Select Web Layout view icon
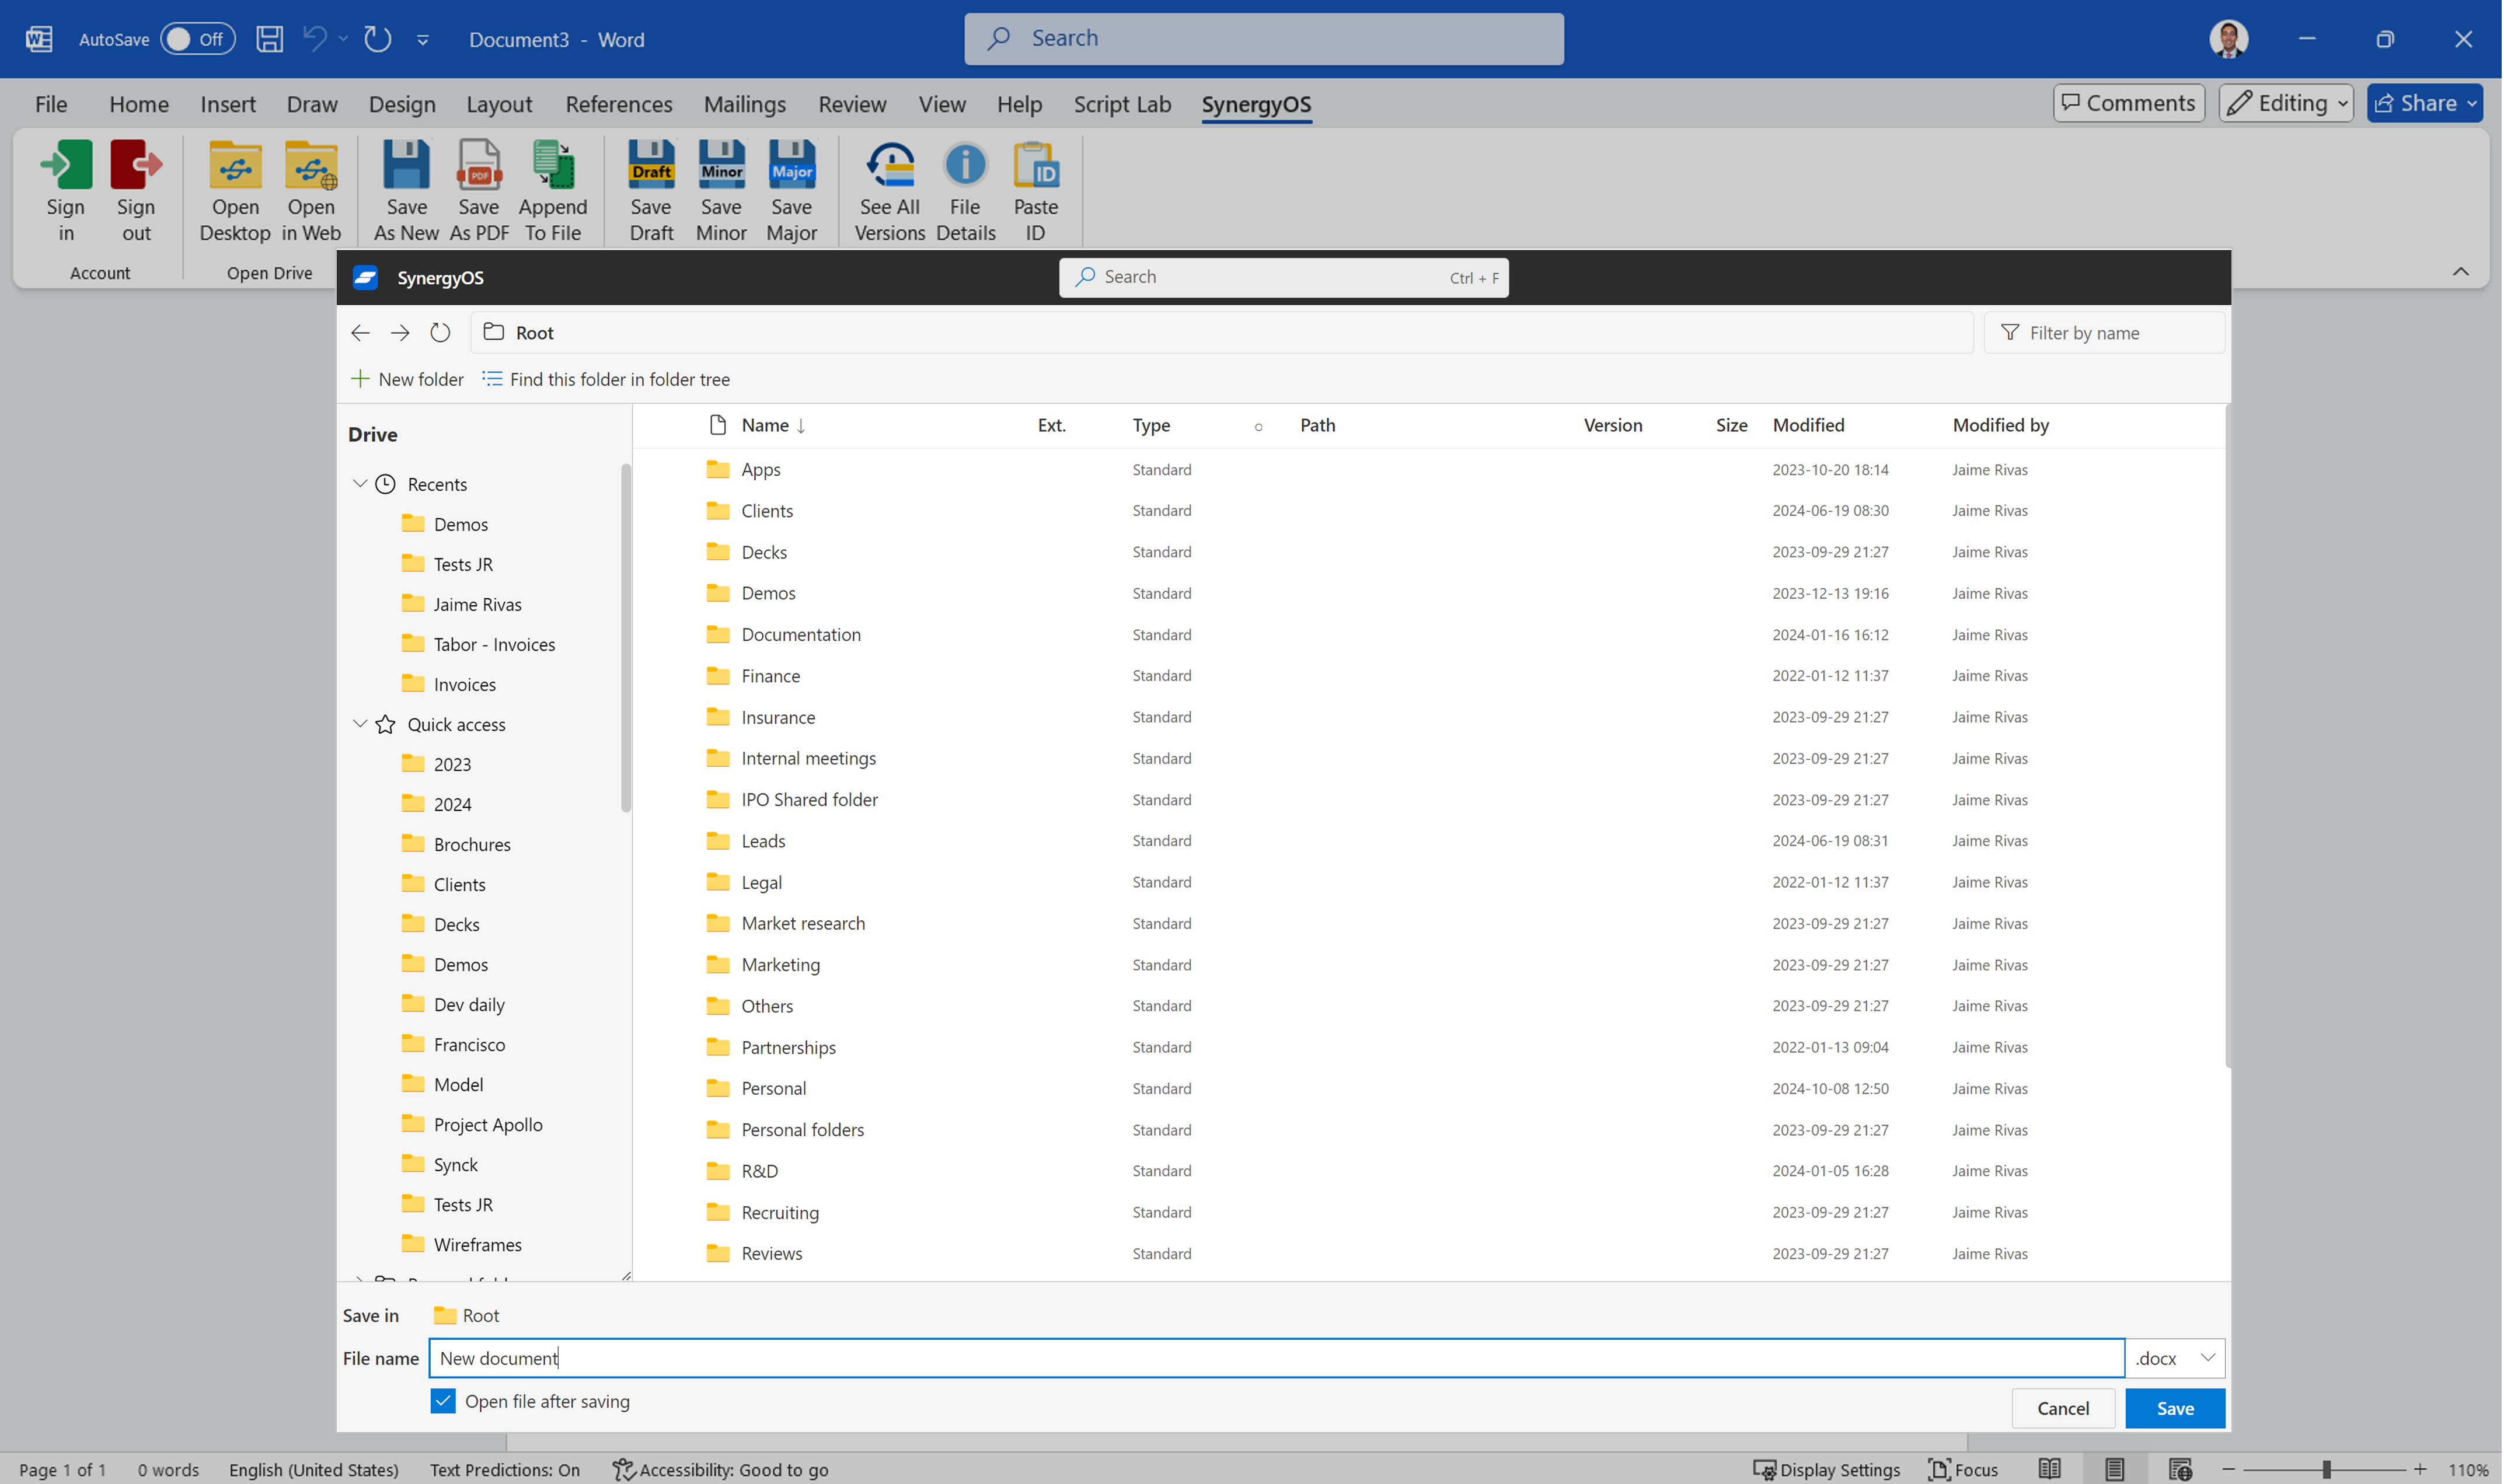Screen dimensions: 2504x1484 click(x=2180, y=1469)
